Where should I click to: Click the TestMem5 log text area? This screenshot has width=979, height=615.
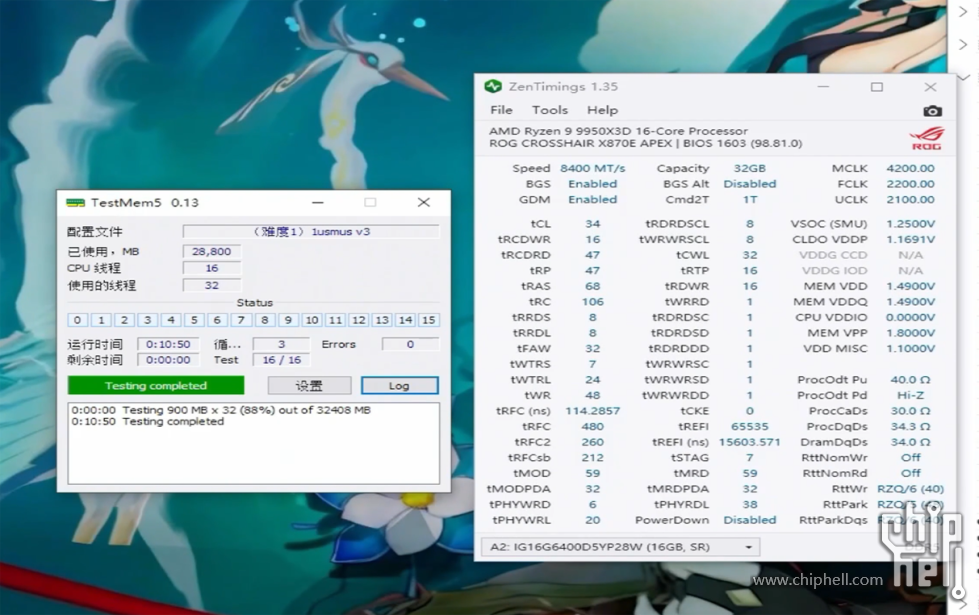(x=253, y=443)
